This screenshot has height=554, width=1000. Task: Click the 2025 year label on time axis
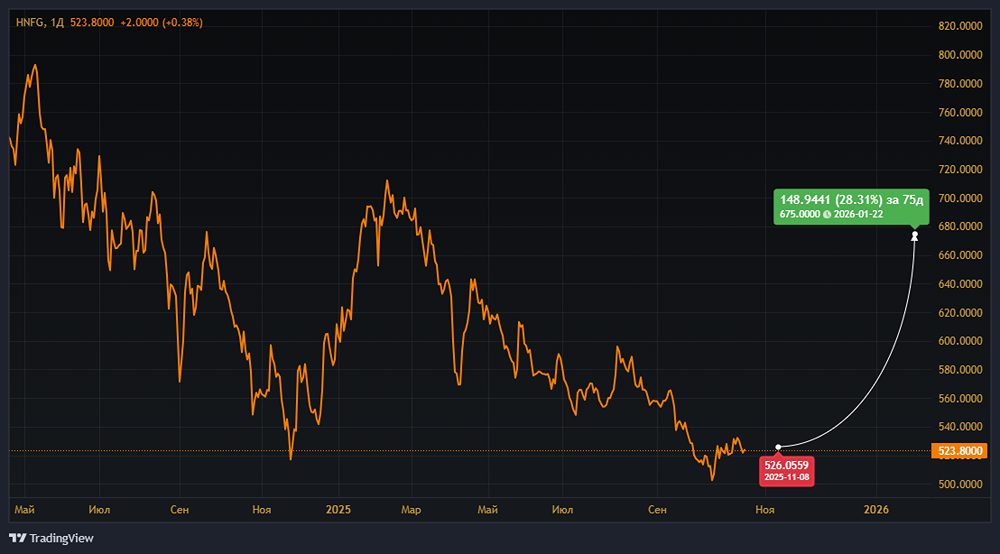pos(338,509)
